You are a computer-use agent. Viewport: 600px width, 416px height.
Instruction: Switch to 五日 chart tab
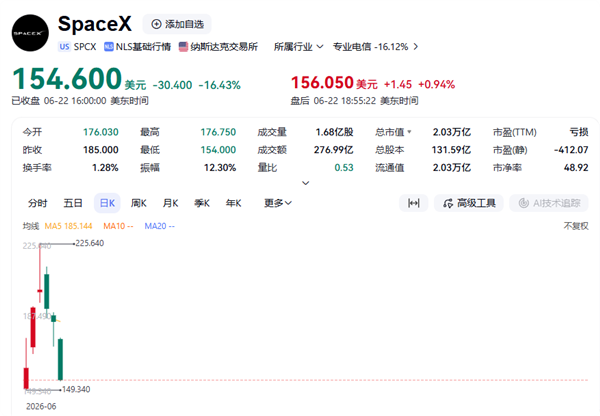pyautogui.click(x=73, y=203)
